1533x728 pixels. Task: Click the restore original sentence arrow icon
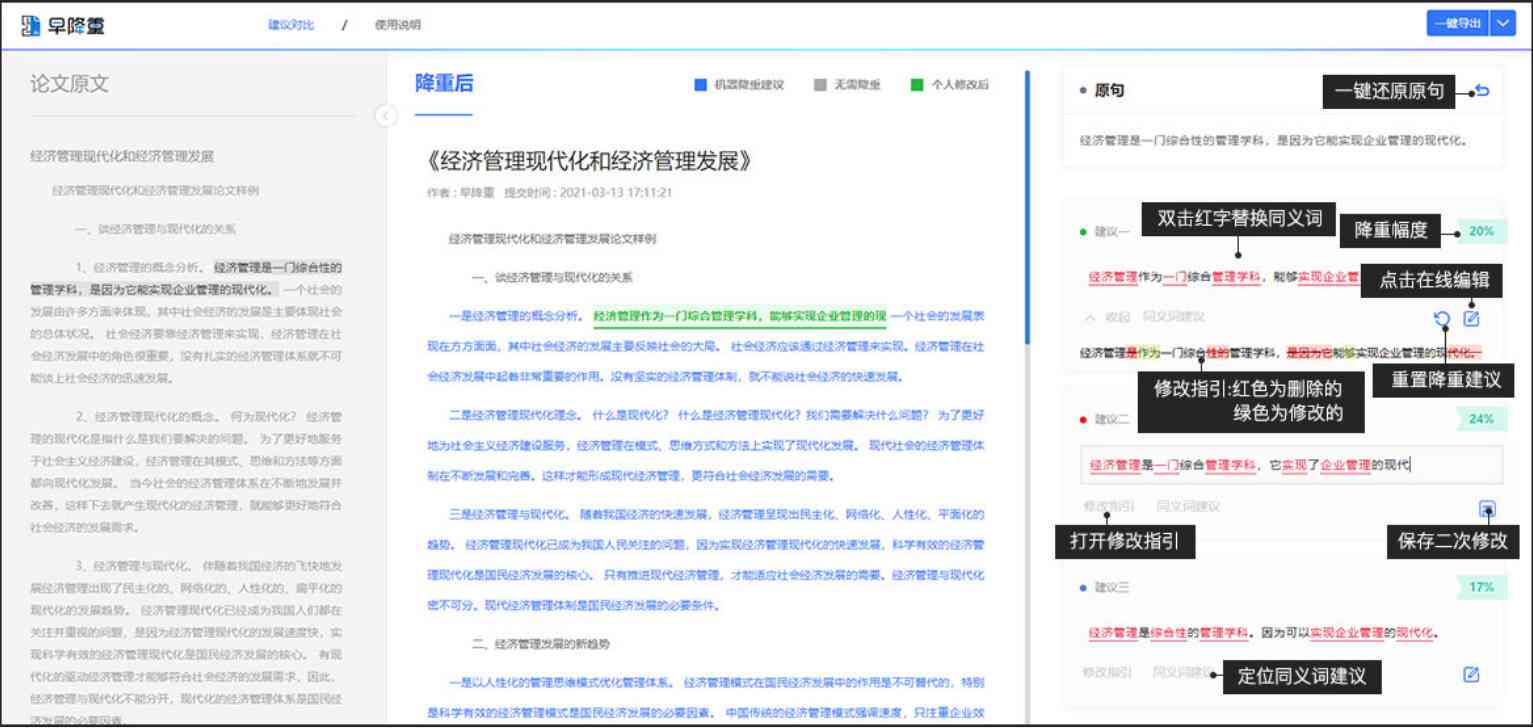pyautogui.click(x=1482, y=91)
